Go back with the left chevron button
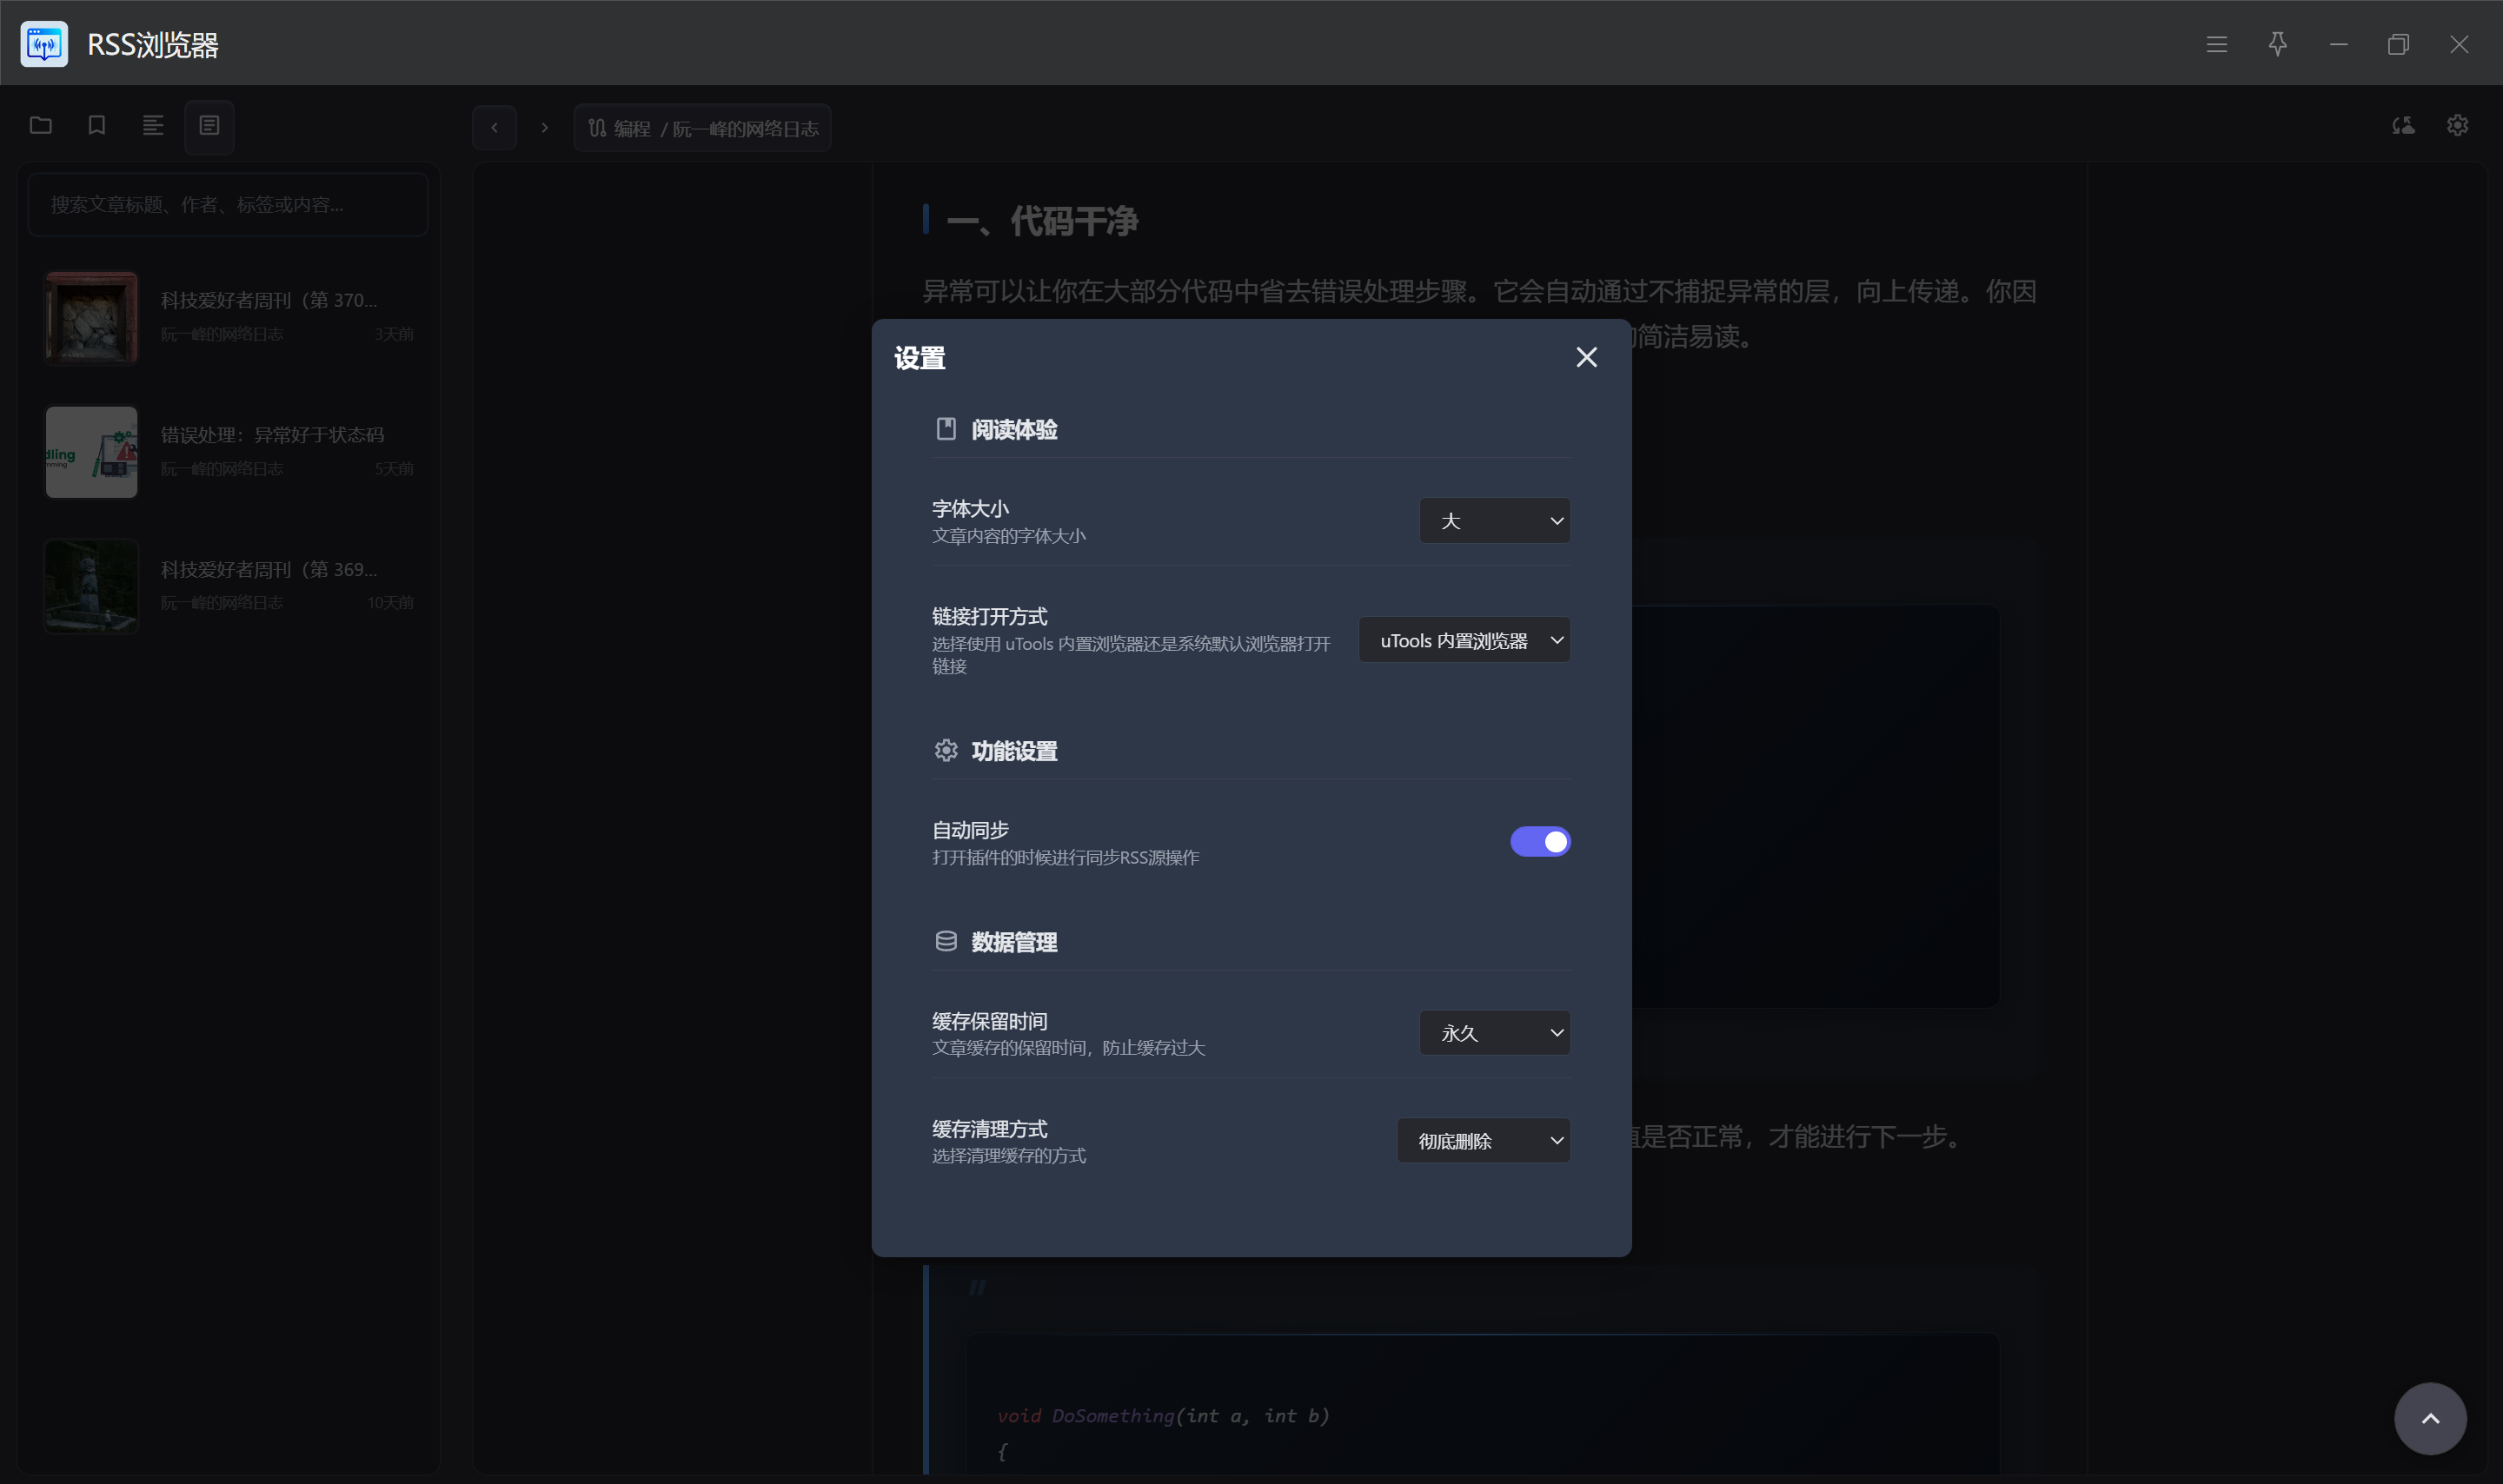 494,128
